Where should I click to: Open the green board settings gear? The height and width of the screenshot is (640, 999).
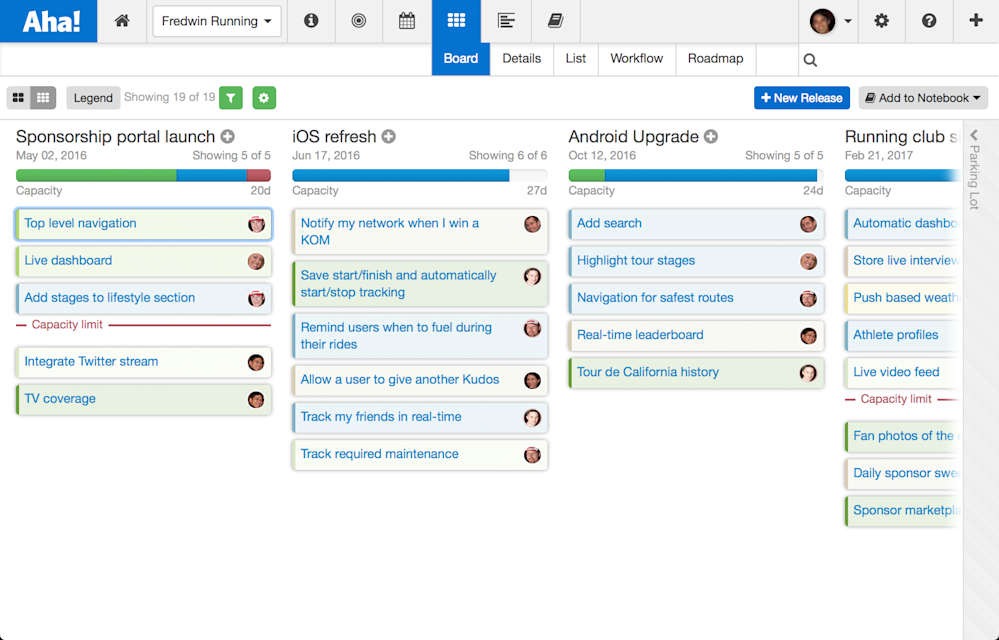pos(263,97)
